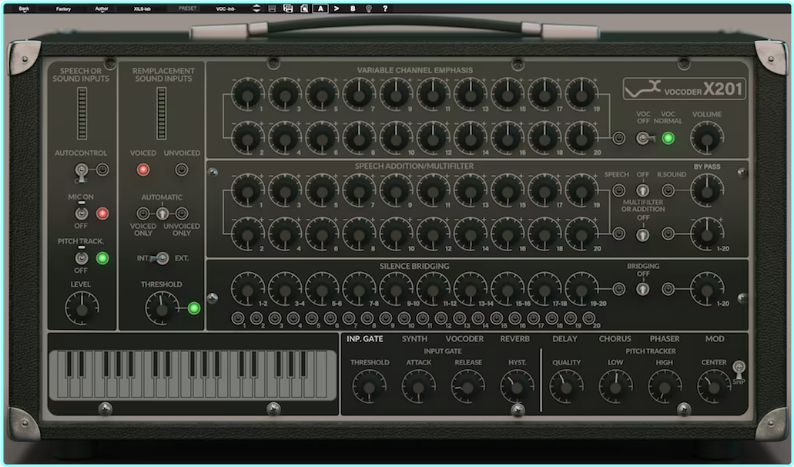The height and width of the screenshot is (467, 794).
Task: Switch to the PHASER tab
Action: point(664,339)
